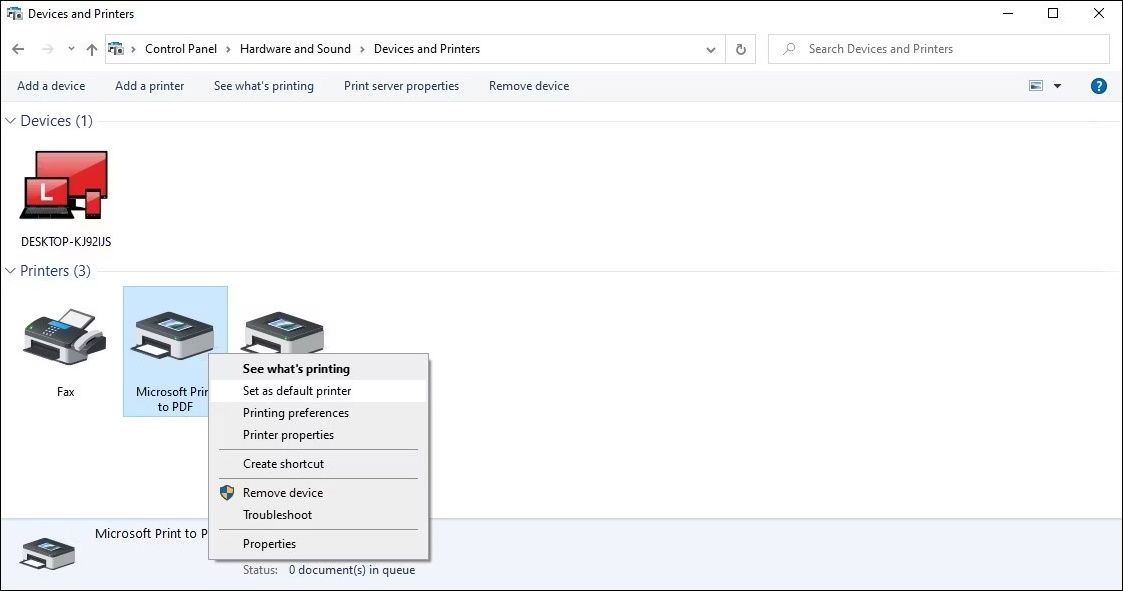Open Hardware and Sound via breadcrumb link
1123x591 pixels.
coord(295,48)
